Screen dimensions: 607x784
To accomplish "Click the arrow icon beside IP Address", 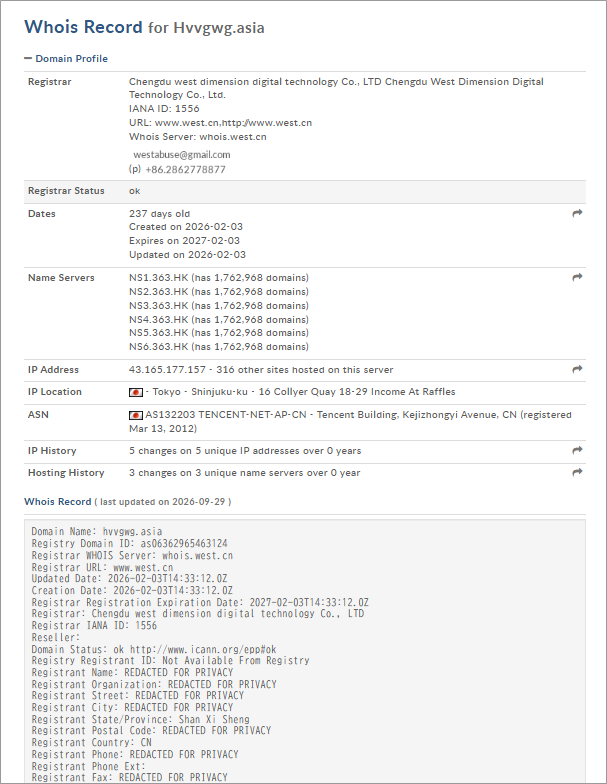I will (577, 370).
